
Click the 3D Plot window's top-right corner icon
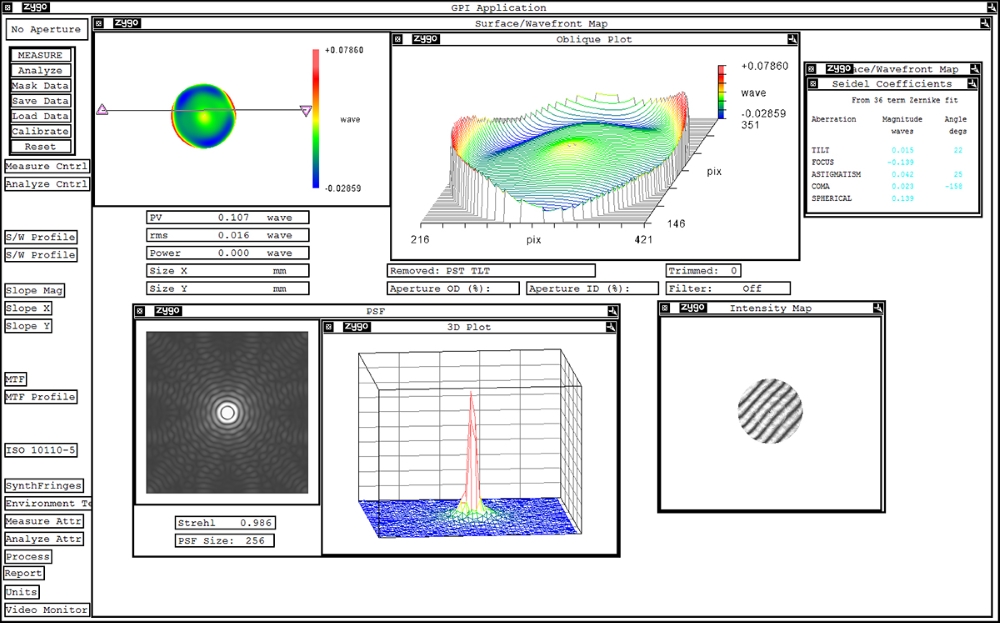[611, 327]
